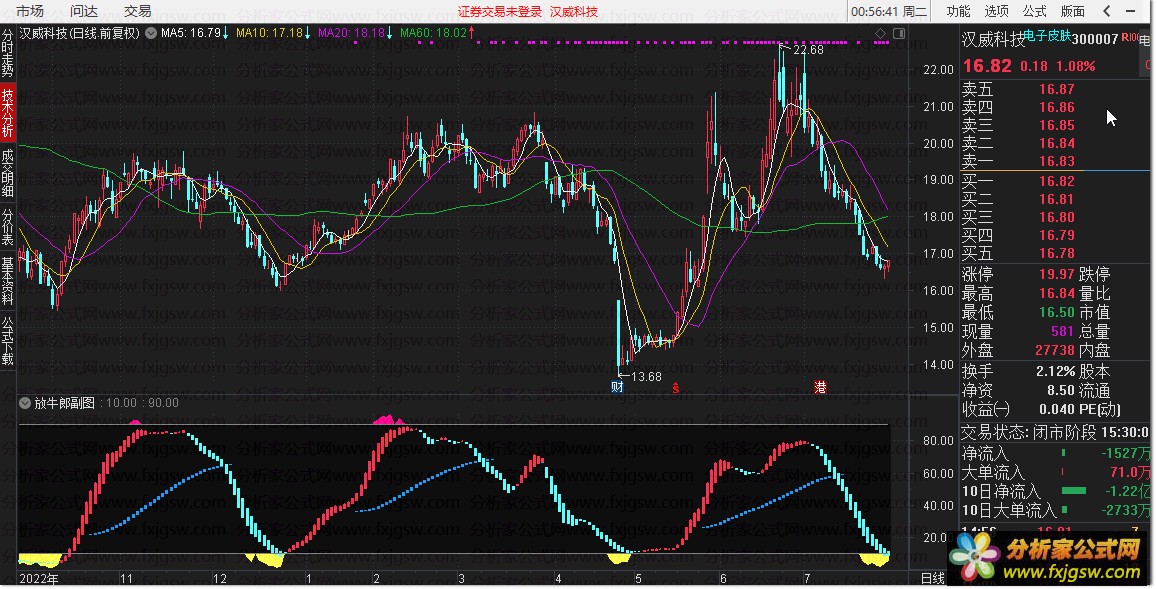Click the 10日净流入 green bar
This screenshot has width=1157, height=589.
point(1074,491)
